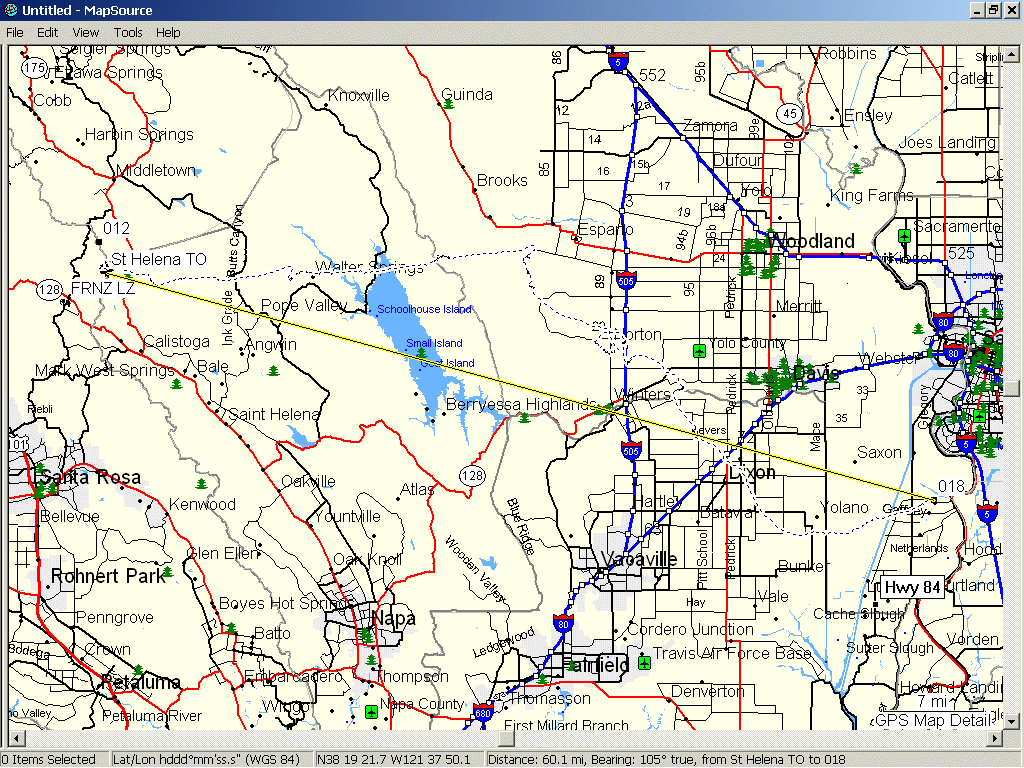Click the airport icon near Sacramento label
This screenshot has height=768, width=1024.
tap(904, 235)
